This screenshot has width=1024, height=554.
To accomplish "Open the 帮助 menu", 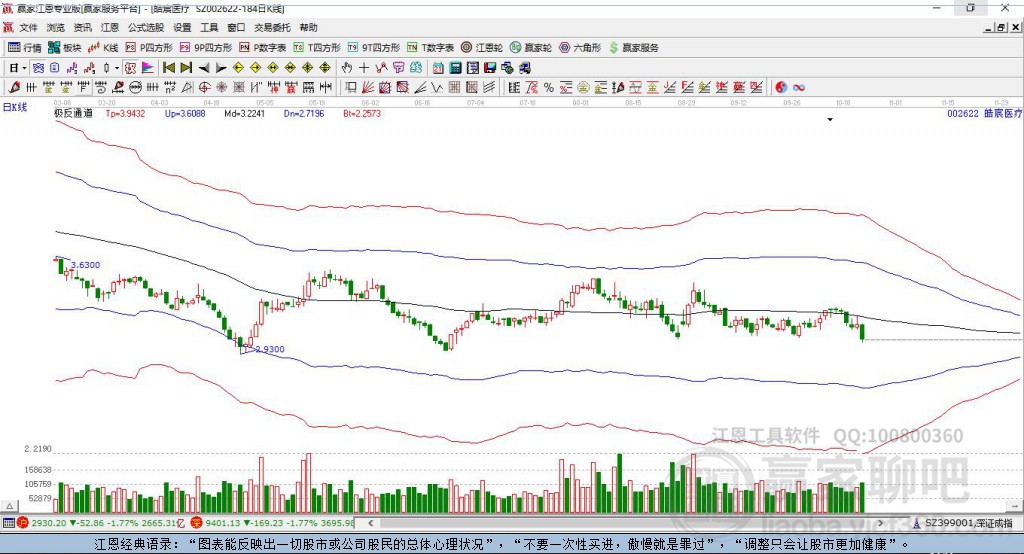I will click(308, 27).
